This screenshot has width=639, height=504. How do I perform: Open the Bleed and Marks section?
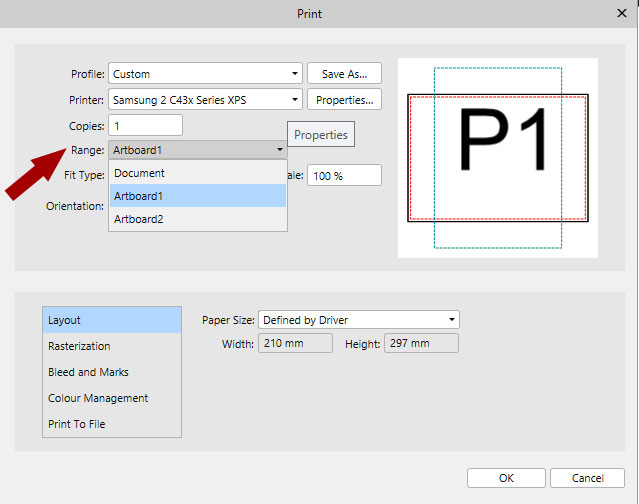[112, 372]
